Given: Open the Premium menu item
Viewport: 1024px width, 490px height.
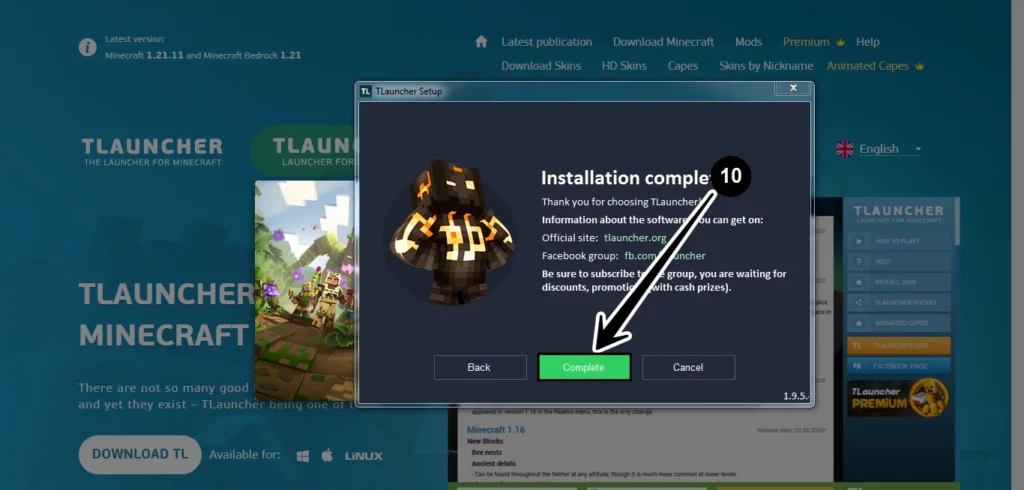Looking at the screenshot, I should [806, 42].
